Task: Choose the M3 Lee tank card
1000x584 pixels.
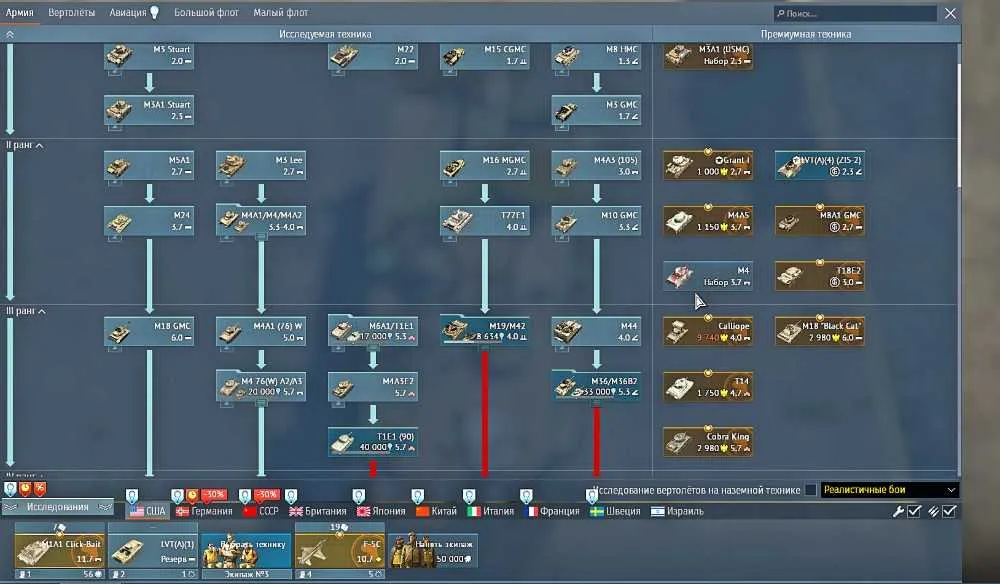Action: [261, 166]
